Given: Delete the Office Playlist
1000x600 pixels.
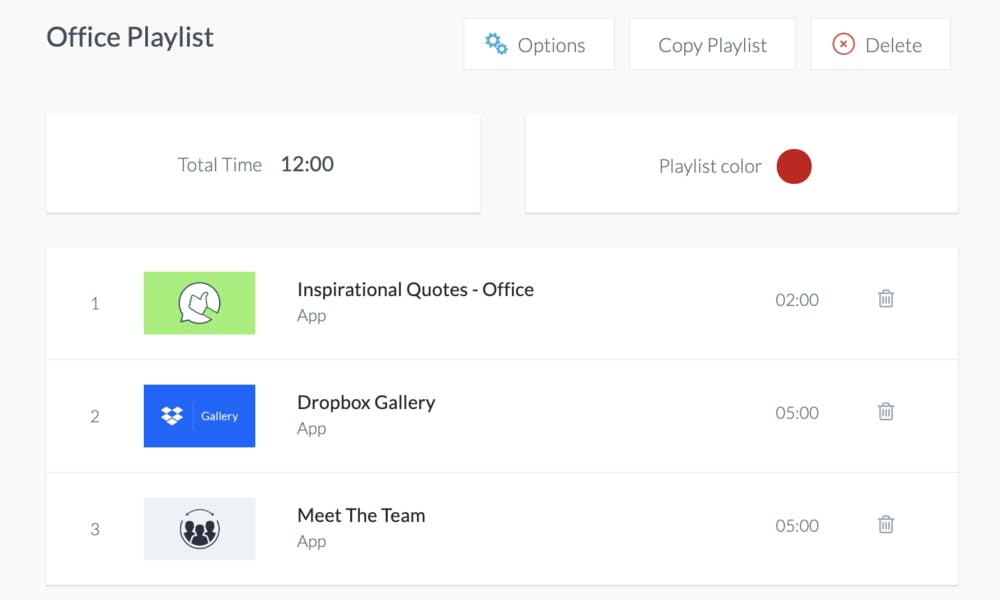Looking at the screenshot, I should point(880,44).
